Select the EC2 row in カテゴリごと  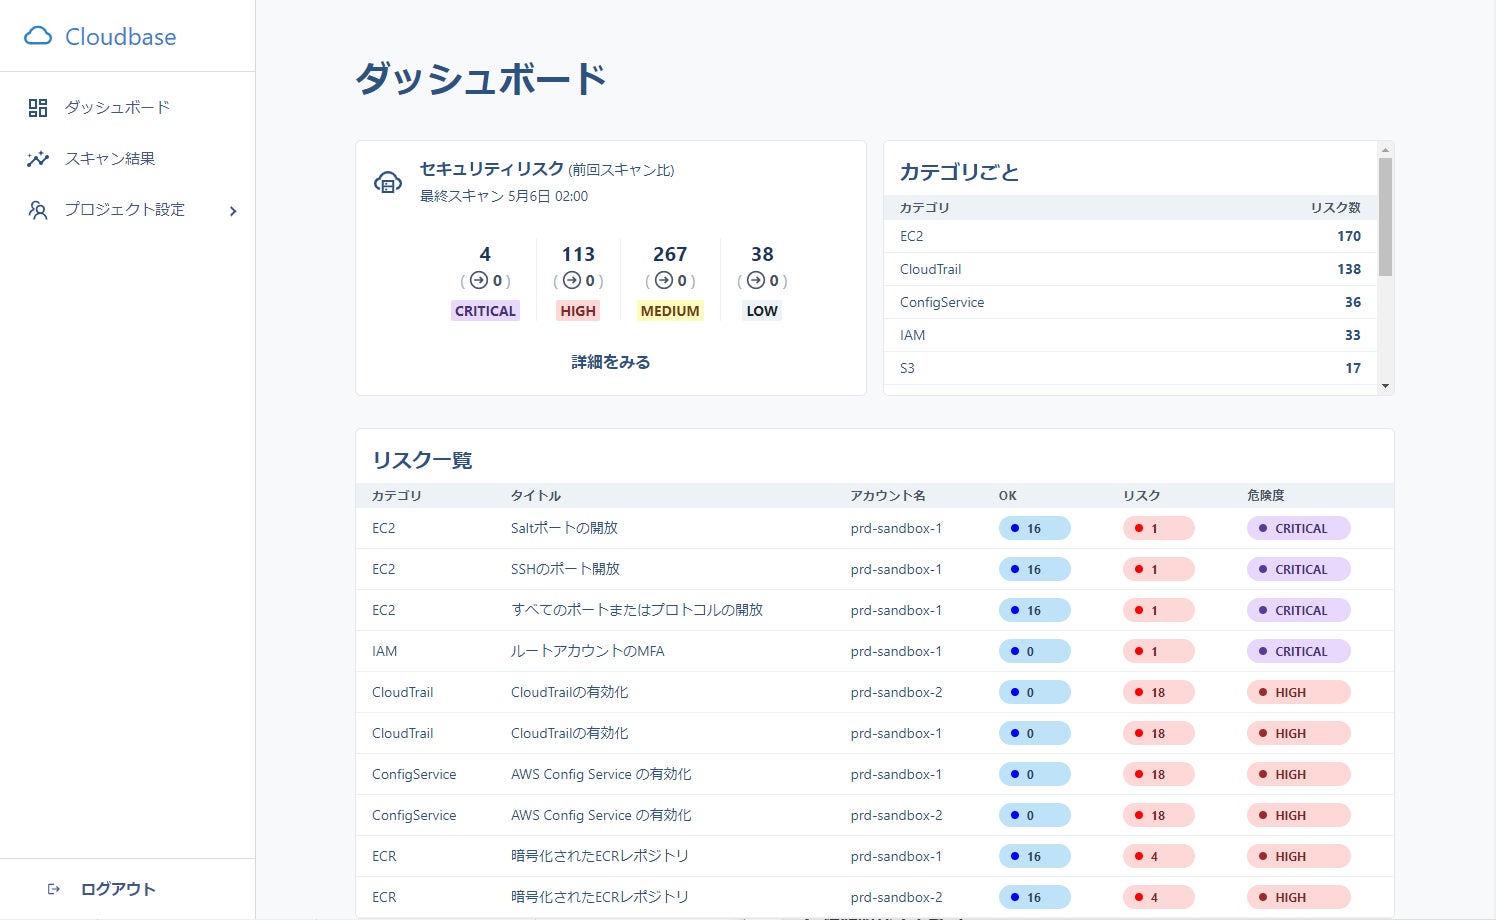pyautogui.click(x=1130, y=236)
